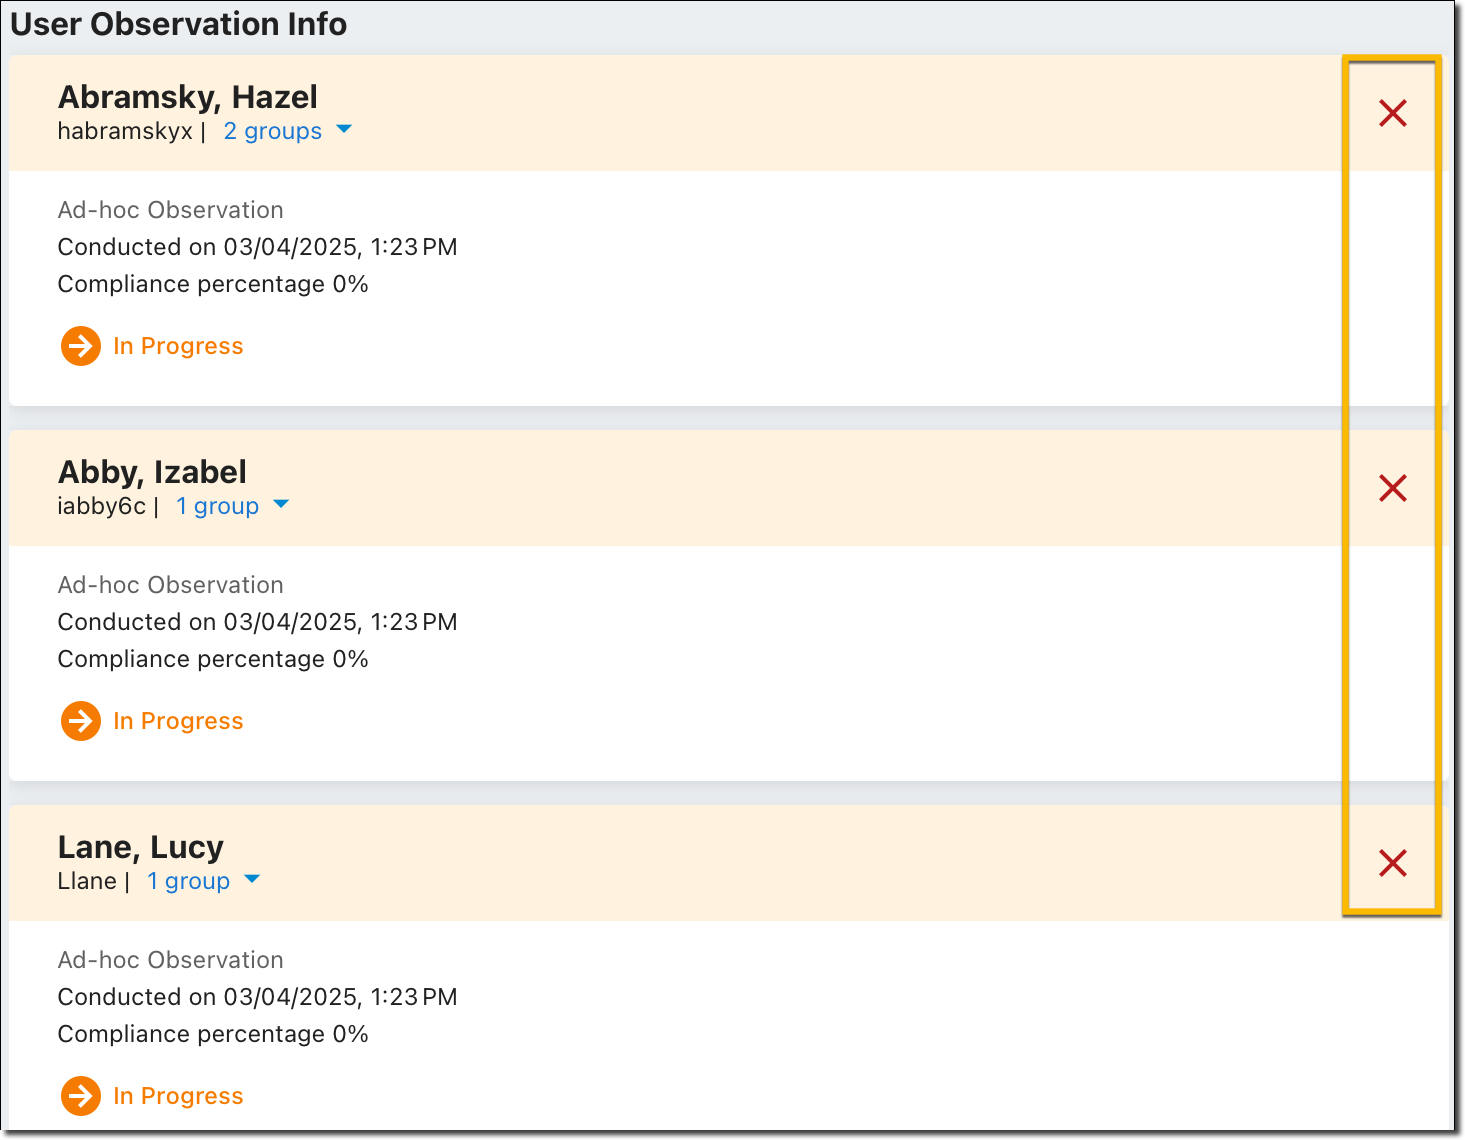
Task: Open the "1 group" link for iabby6c
Action: point(217,506)
